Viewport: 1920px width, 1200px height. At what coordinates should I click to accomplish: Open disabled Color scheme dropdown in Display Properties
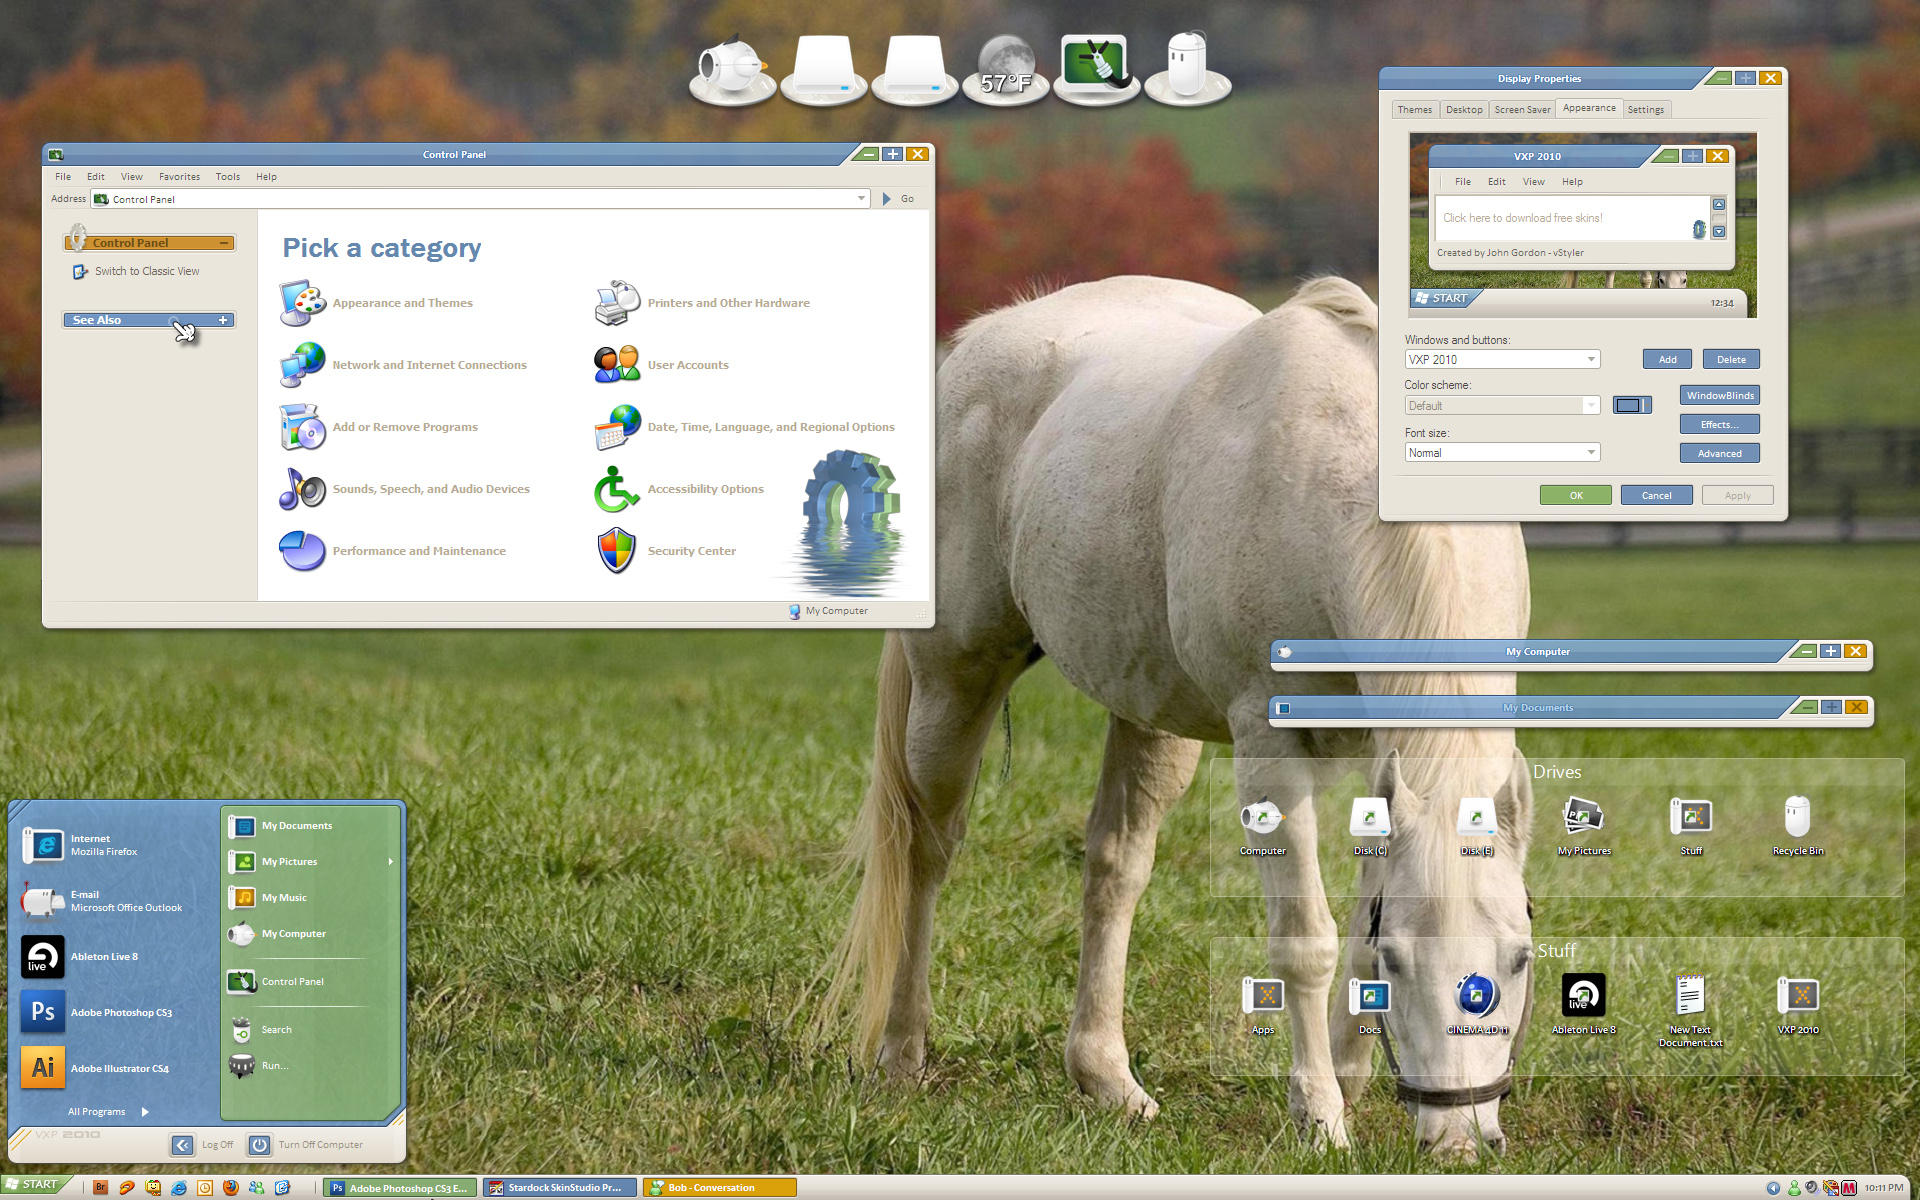[x=1502, y=405]
